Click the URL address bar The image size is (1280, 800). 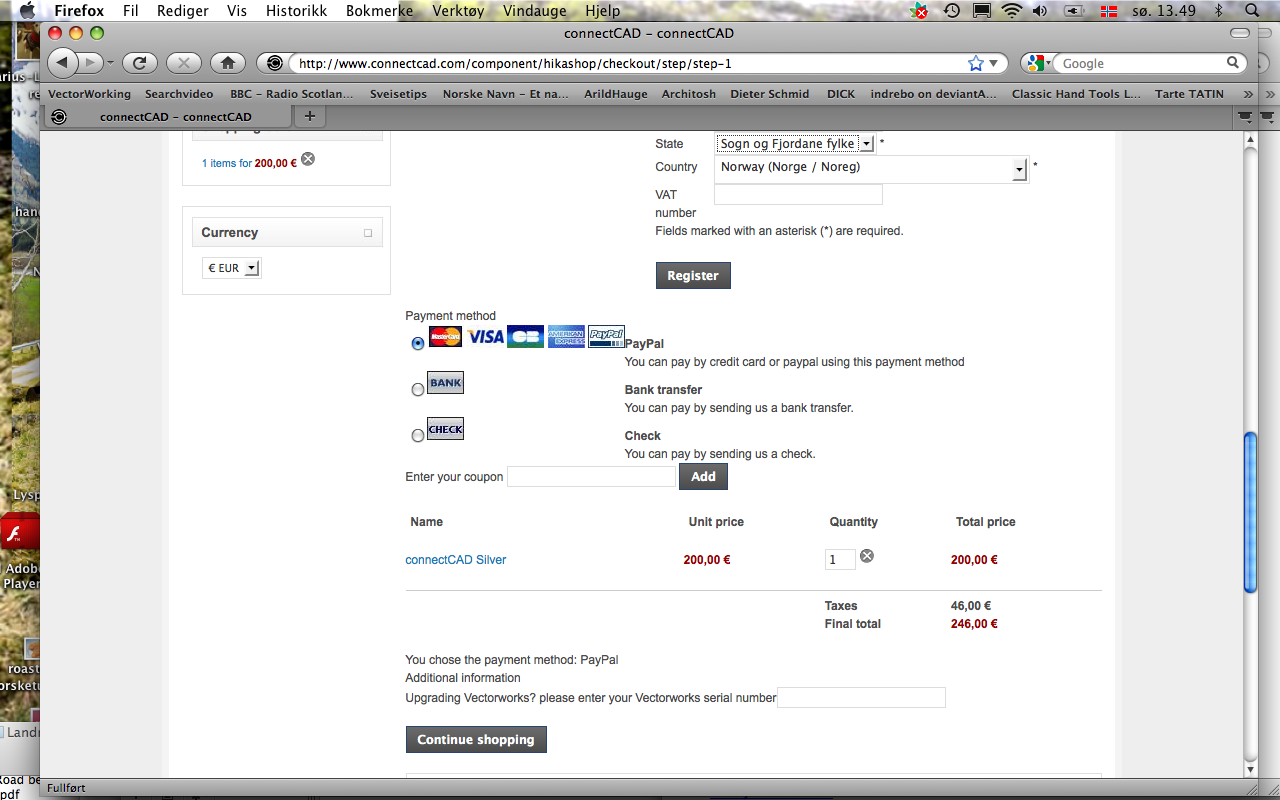pos(630,63)
